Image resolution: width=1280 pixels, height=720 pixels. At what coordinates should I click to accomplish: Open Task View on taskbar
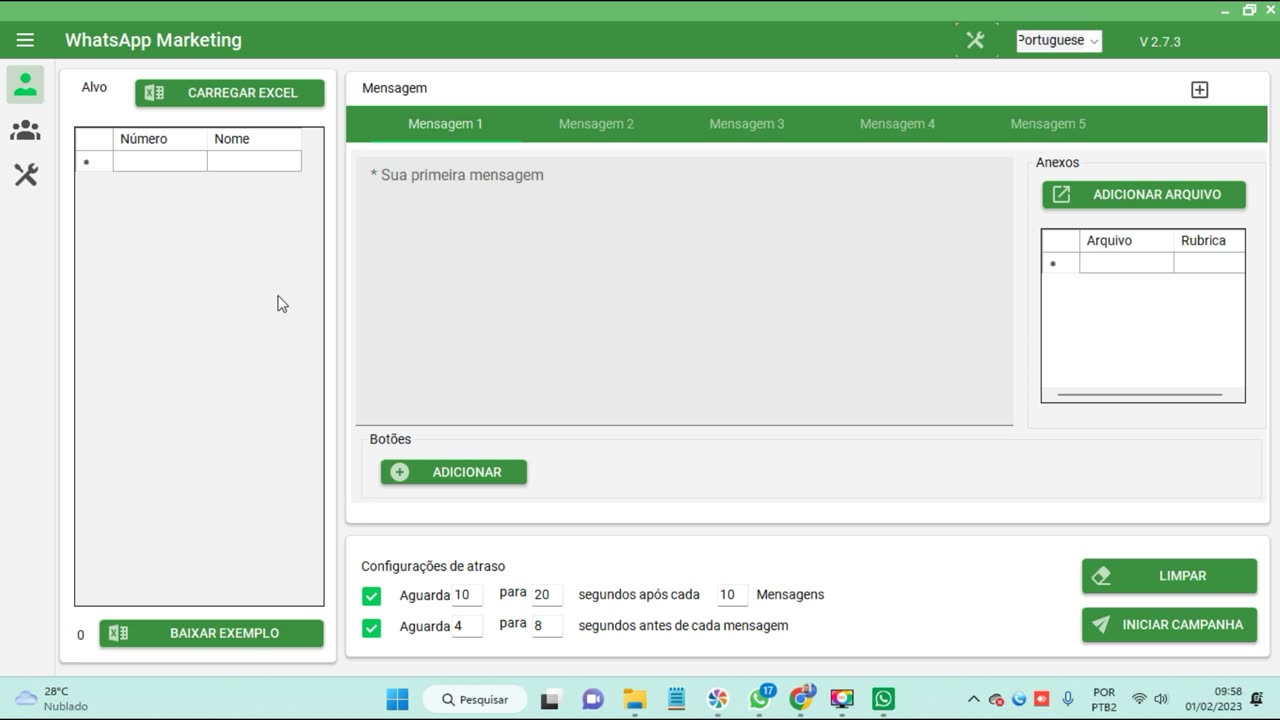[x=550, y=699]
